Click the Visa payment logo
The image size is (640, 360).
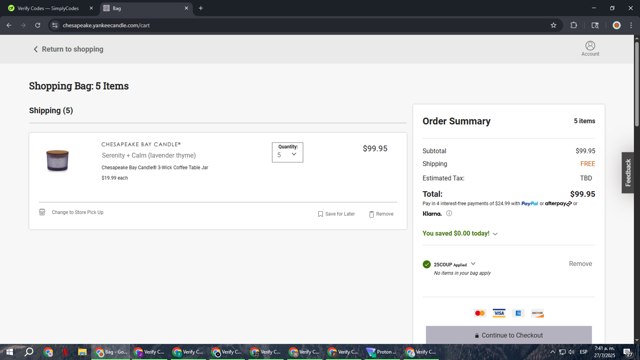coord(499,313)
